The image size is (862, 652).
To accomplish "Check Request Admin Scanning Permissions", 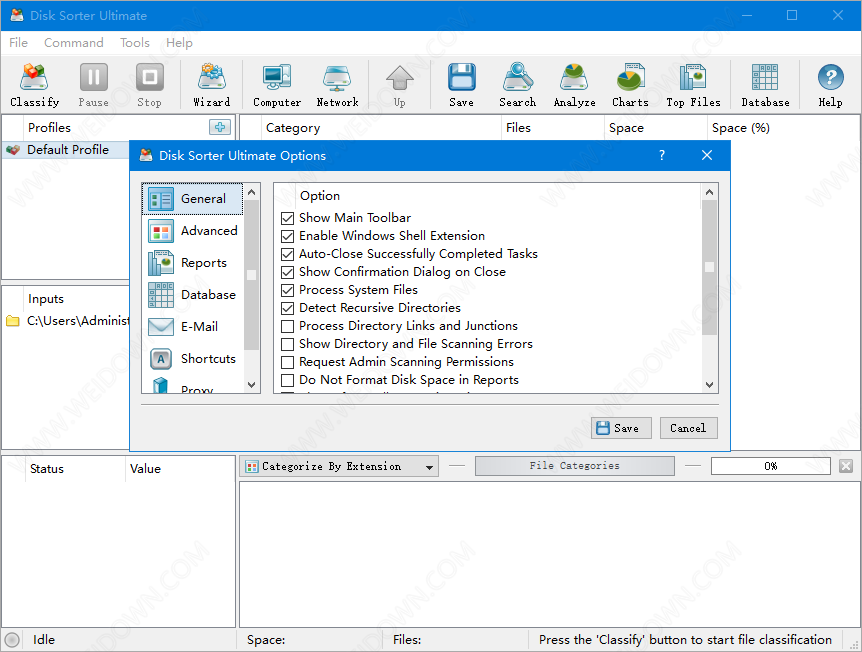I will [x=288, y=363].
